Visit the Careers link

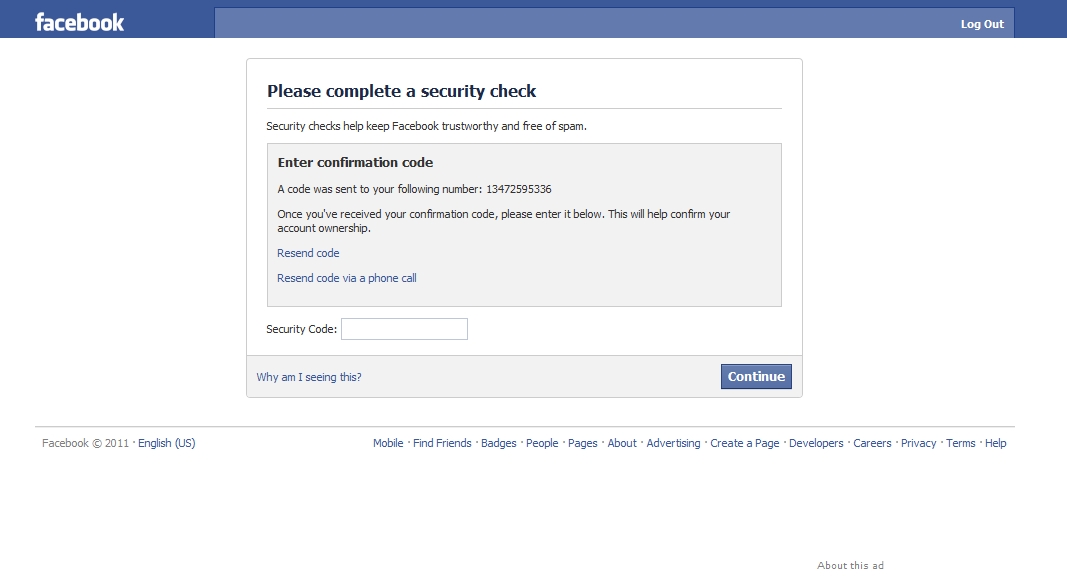(x=872, y=443)
